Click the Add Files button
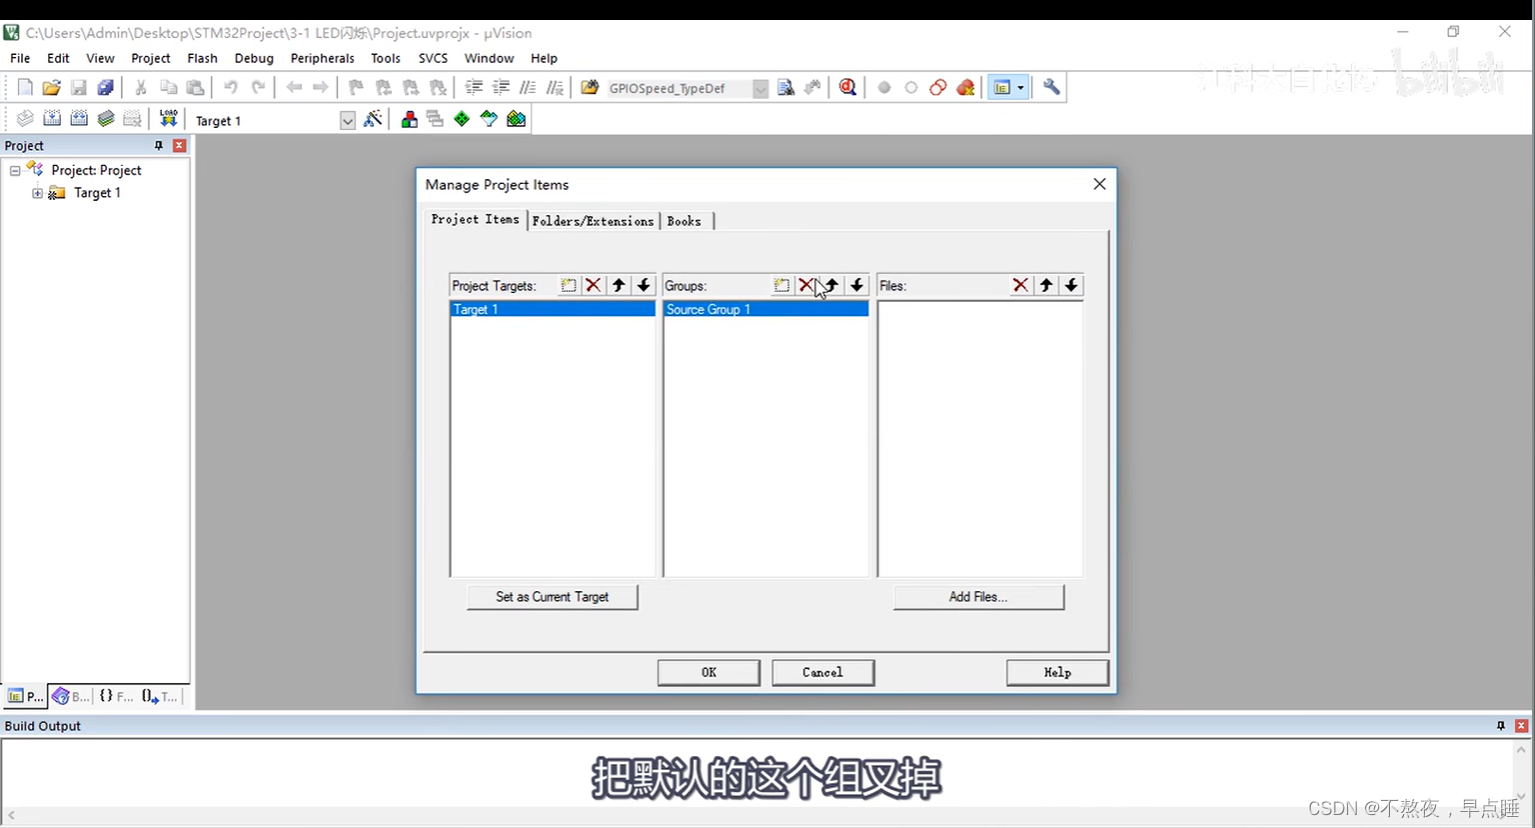Viewport: 1535px width, 828px height. (977, 597)
